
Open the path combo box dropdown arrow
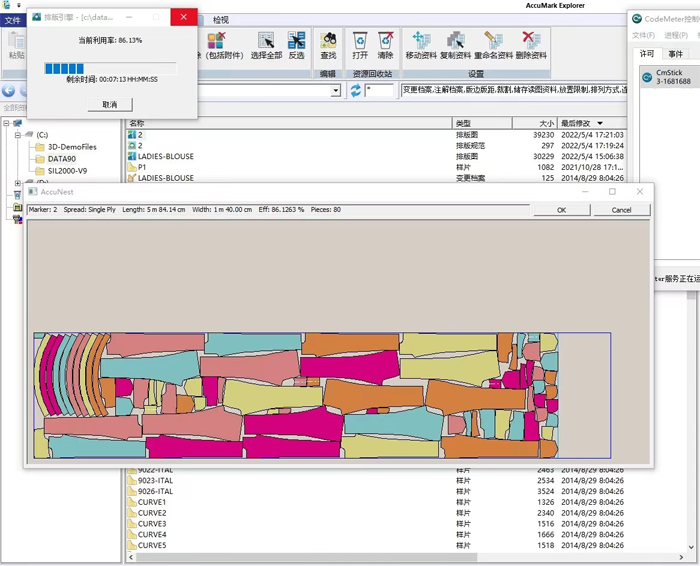coord(335,91)
